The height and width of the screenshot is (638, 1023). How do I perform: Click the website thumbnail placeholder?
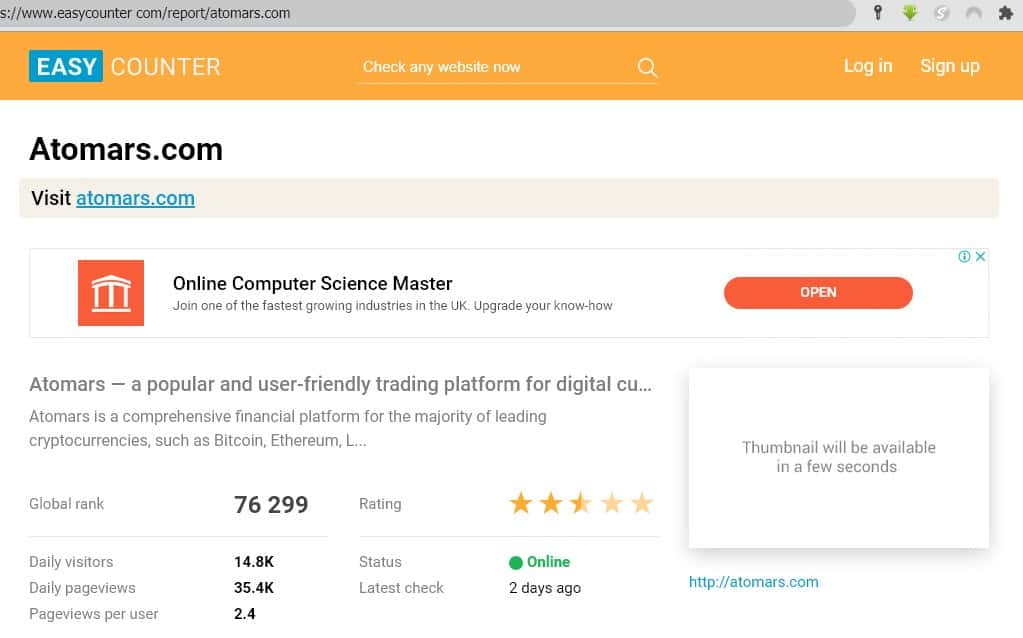pos(838,457)
